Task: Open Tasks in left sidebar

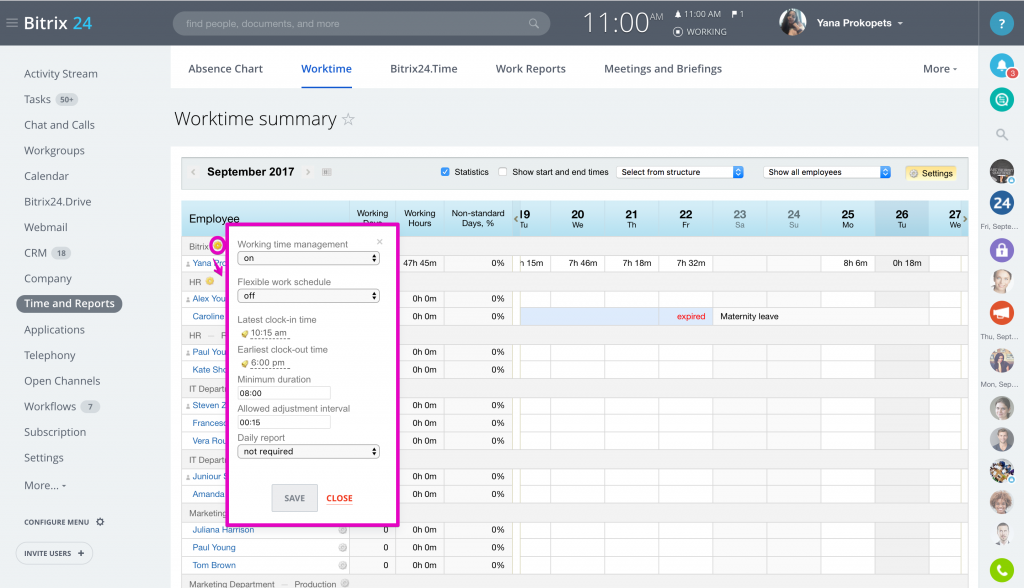Action: point(37,99)
